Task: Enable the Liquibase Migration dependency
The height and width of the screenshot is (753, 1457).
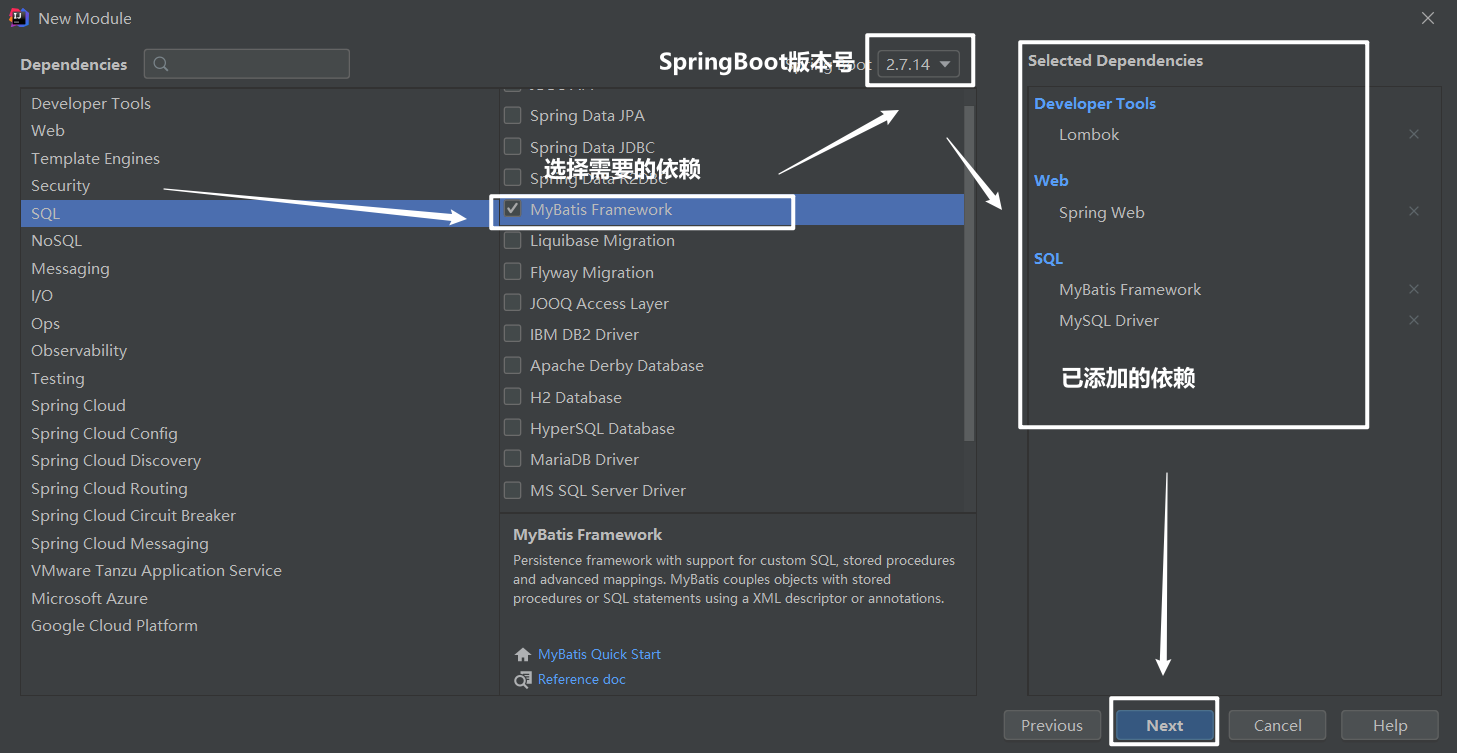Action: click(x=512, y=240)
